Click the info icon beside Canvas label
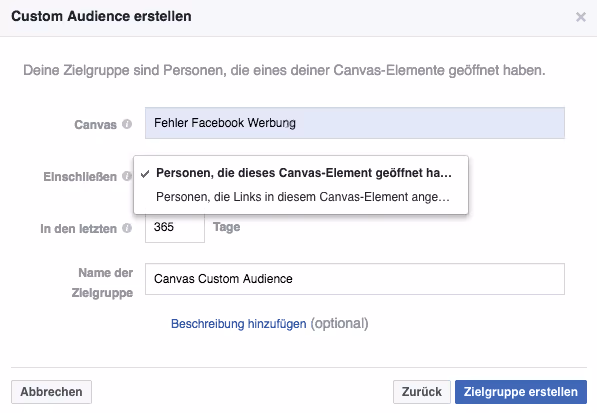The width and height of the screenshot is (597, 413). (127, 124)
